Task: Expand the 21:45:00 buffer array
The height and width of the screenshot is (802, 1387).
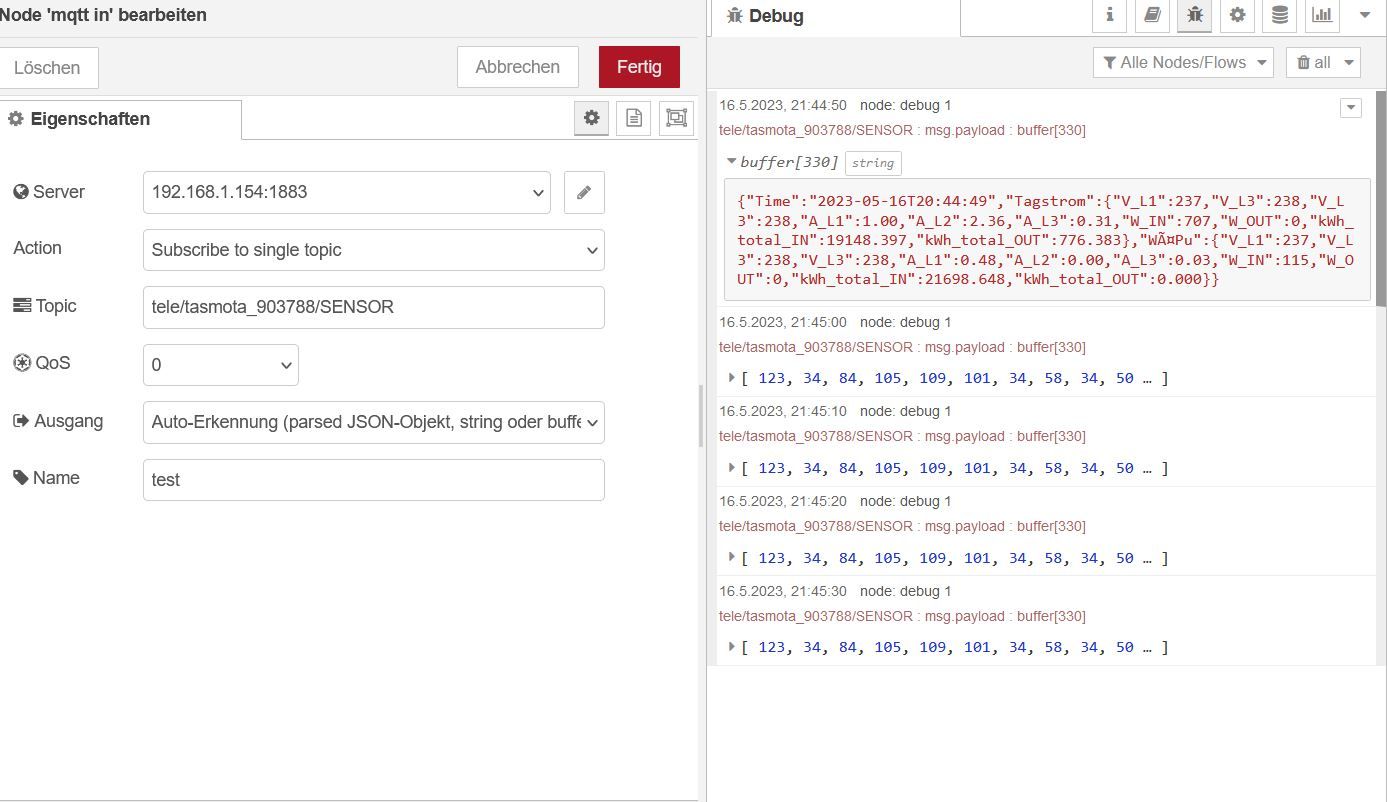Action: pyautogui.click(x=732, y=378)
